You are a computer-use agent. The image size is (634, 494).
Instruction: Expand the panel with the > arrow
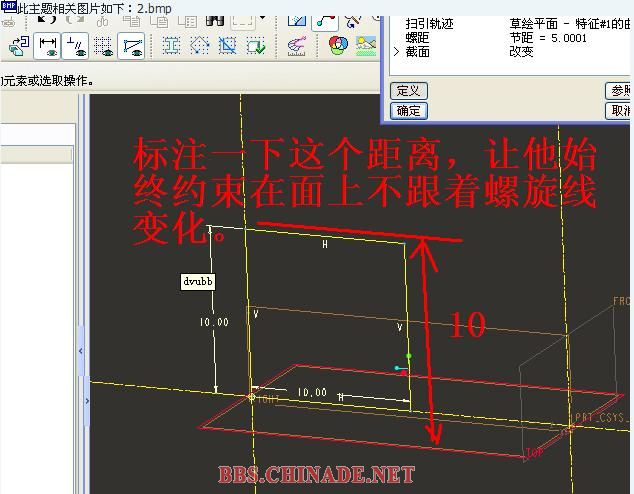pos(87,401)
